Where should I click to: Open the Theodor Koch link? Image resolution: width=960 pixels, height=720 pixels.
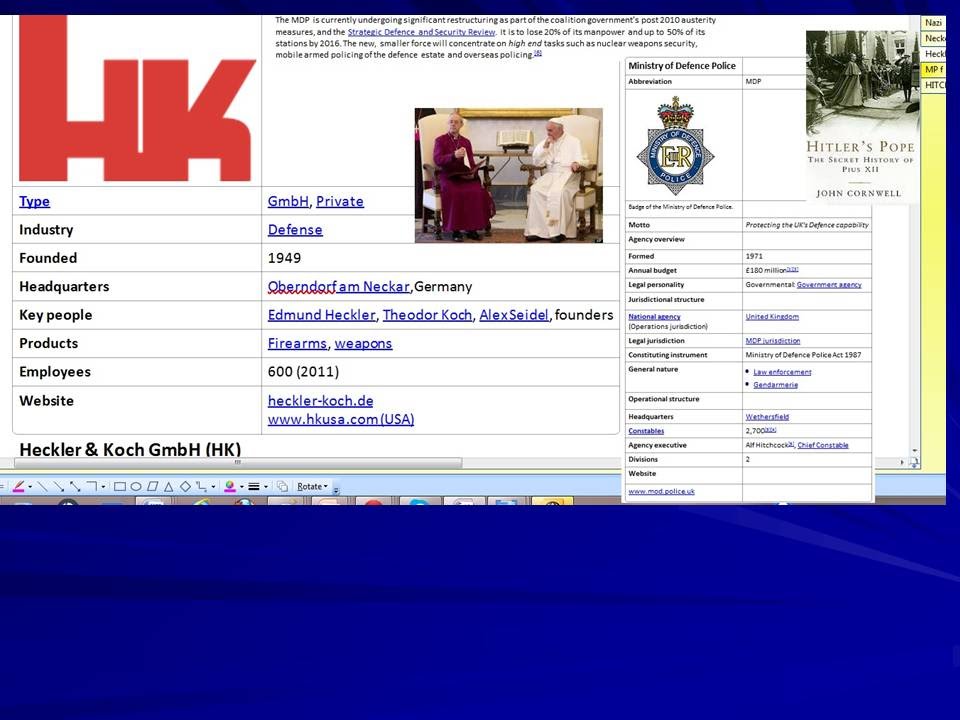coord(427,315)
